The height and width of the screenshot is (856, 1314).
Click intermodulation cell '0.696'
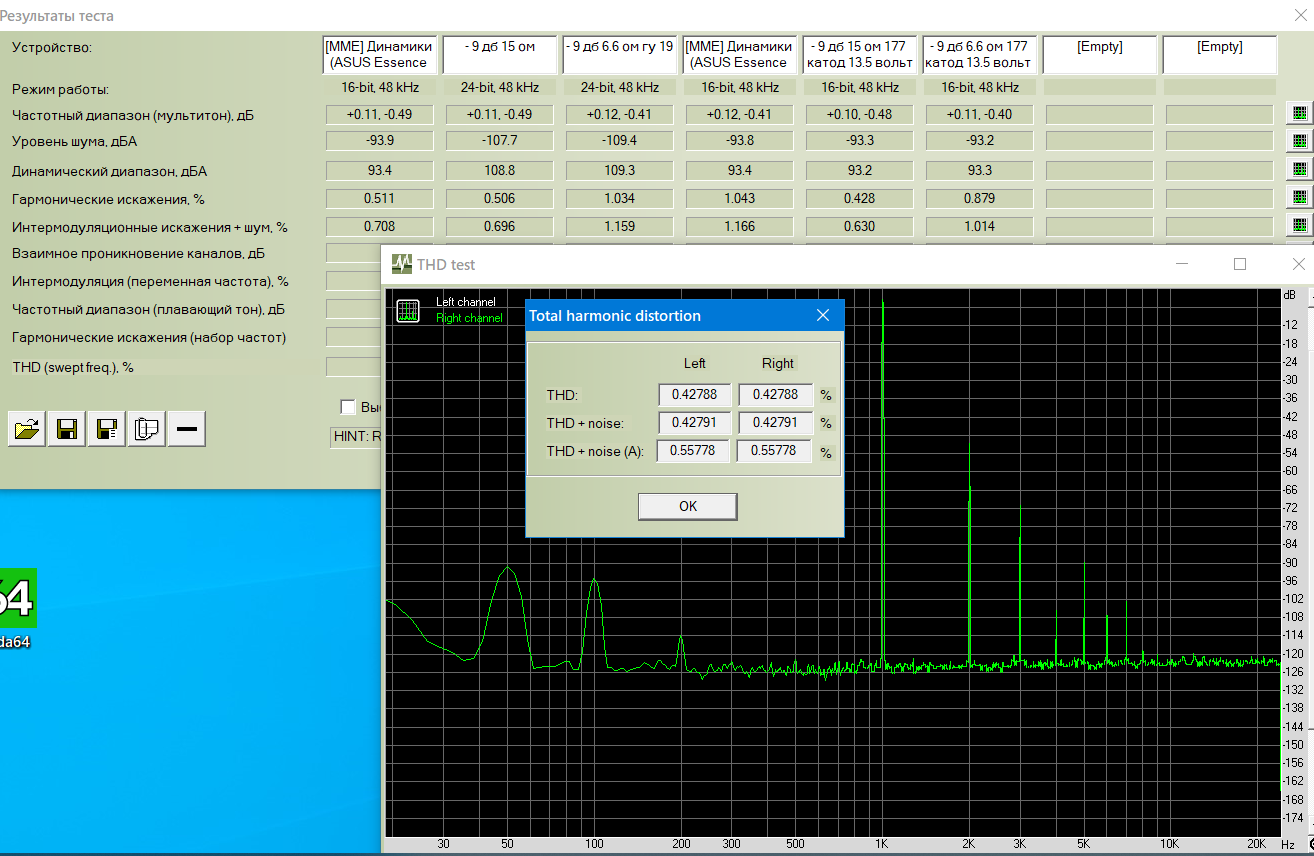500,226
